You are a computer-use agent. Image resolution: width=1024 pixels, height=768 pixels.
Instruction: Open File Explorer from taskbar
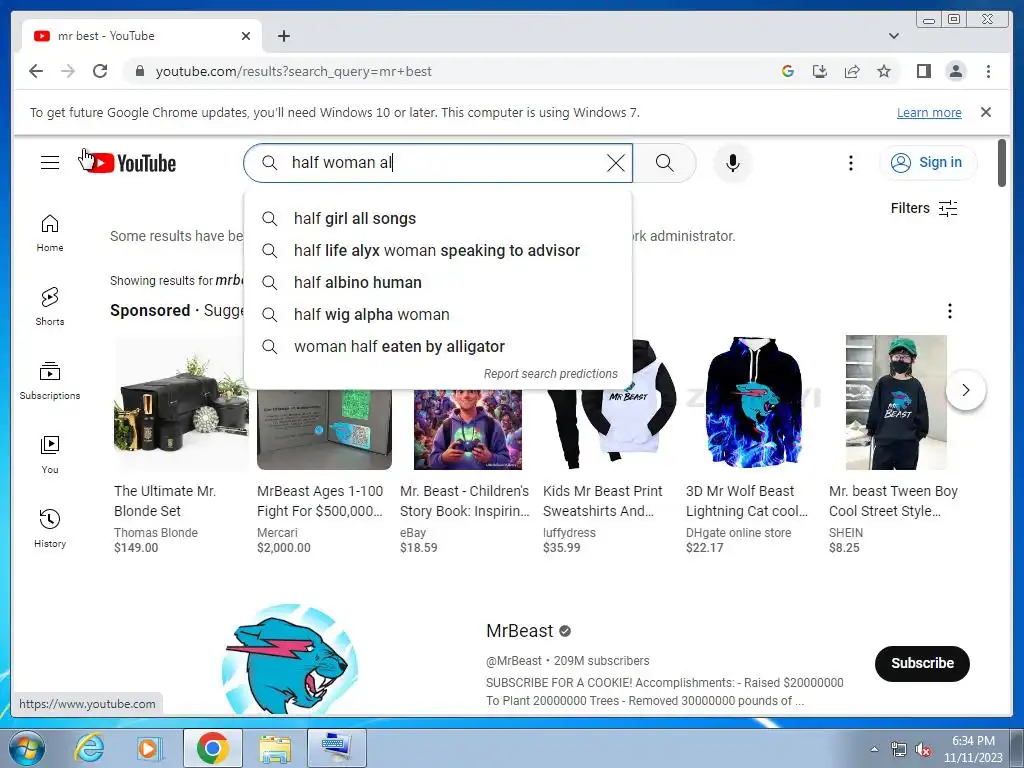coord(275,748)
